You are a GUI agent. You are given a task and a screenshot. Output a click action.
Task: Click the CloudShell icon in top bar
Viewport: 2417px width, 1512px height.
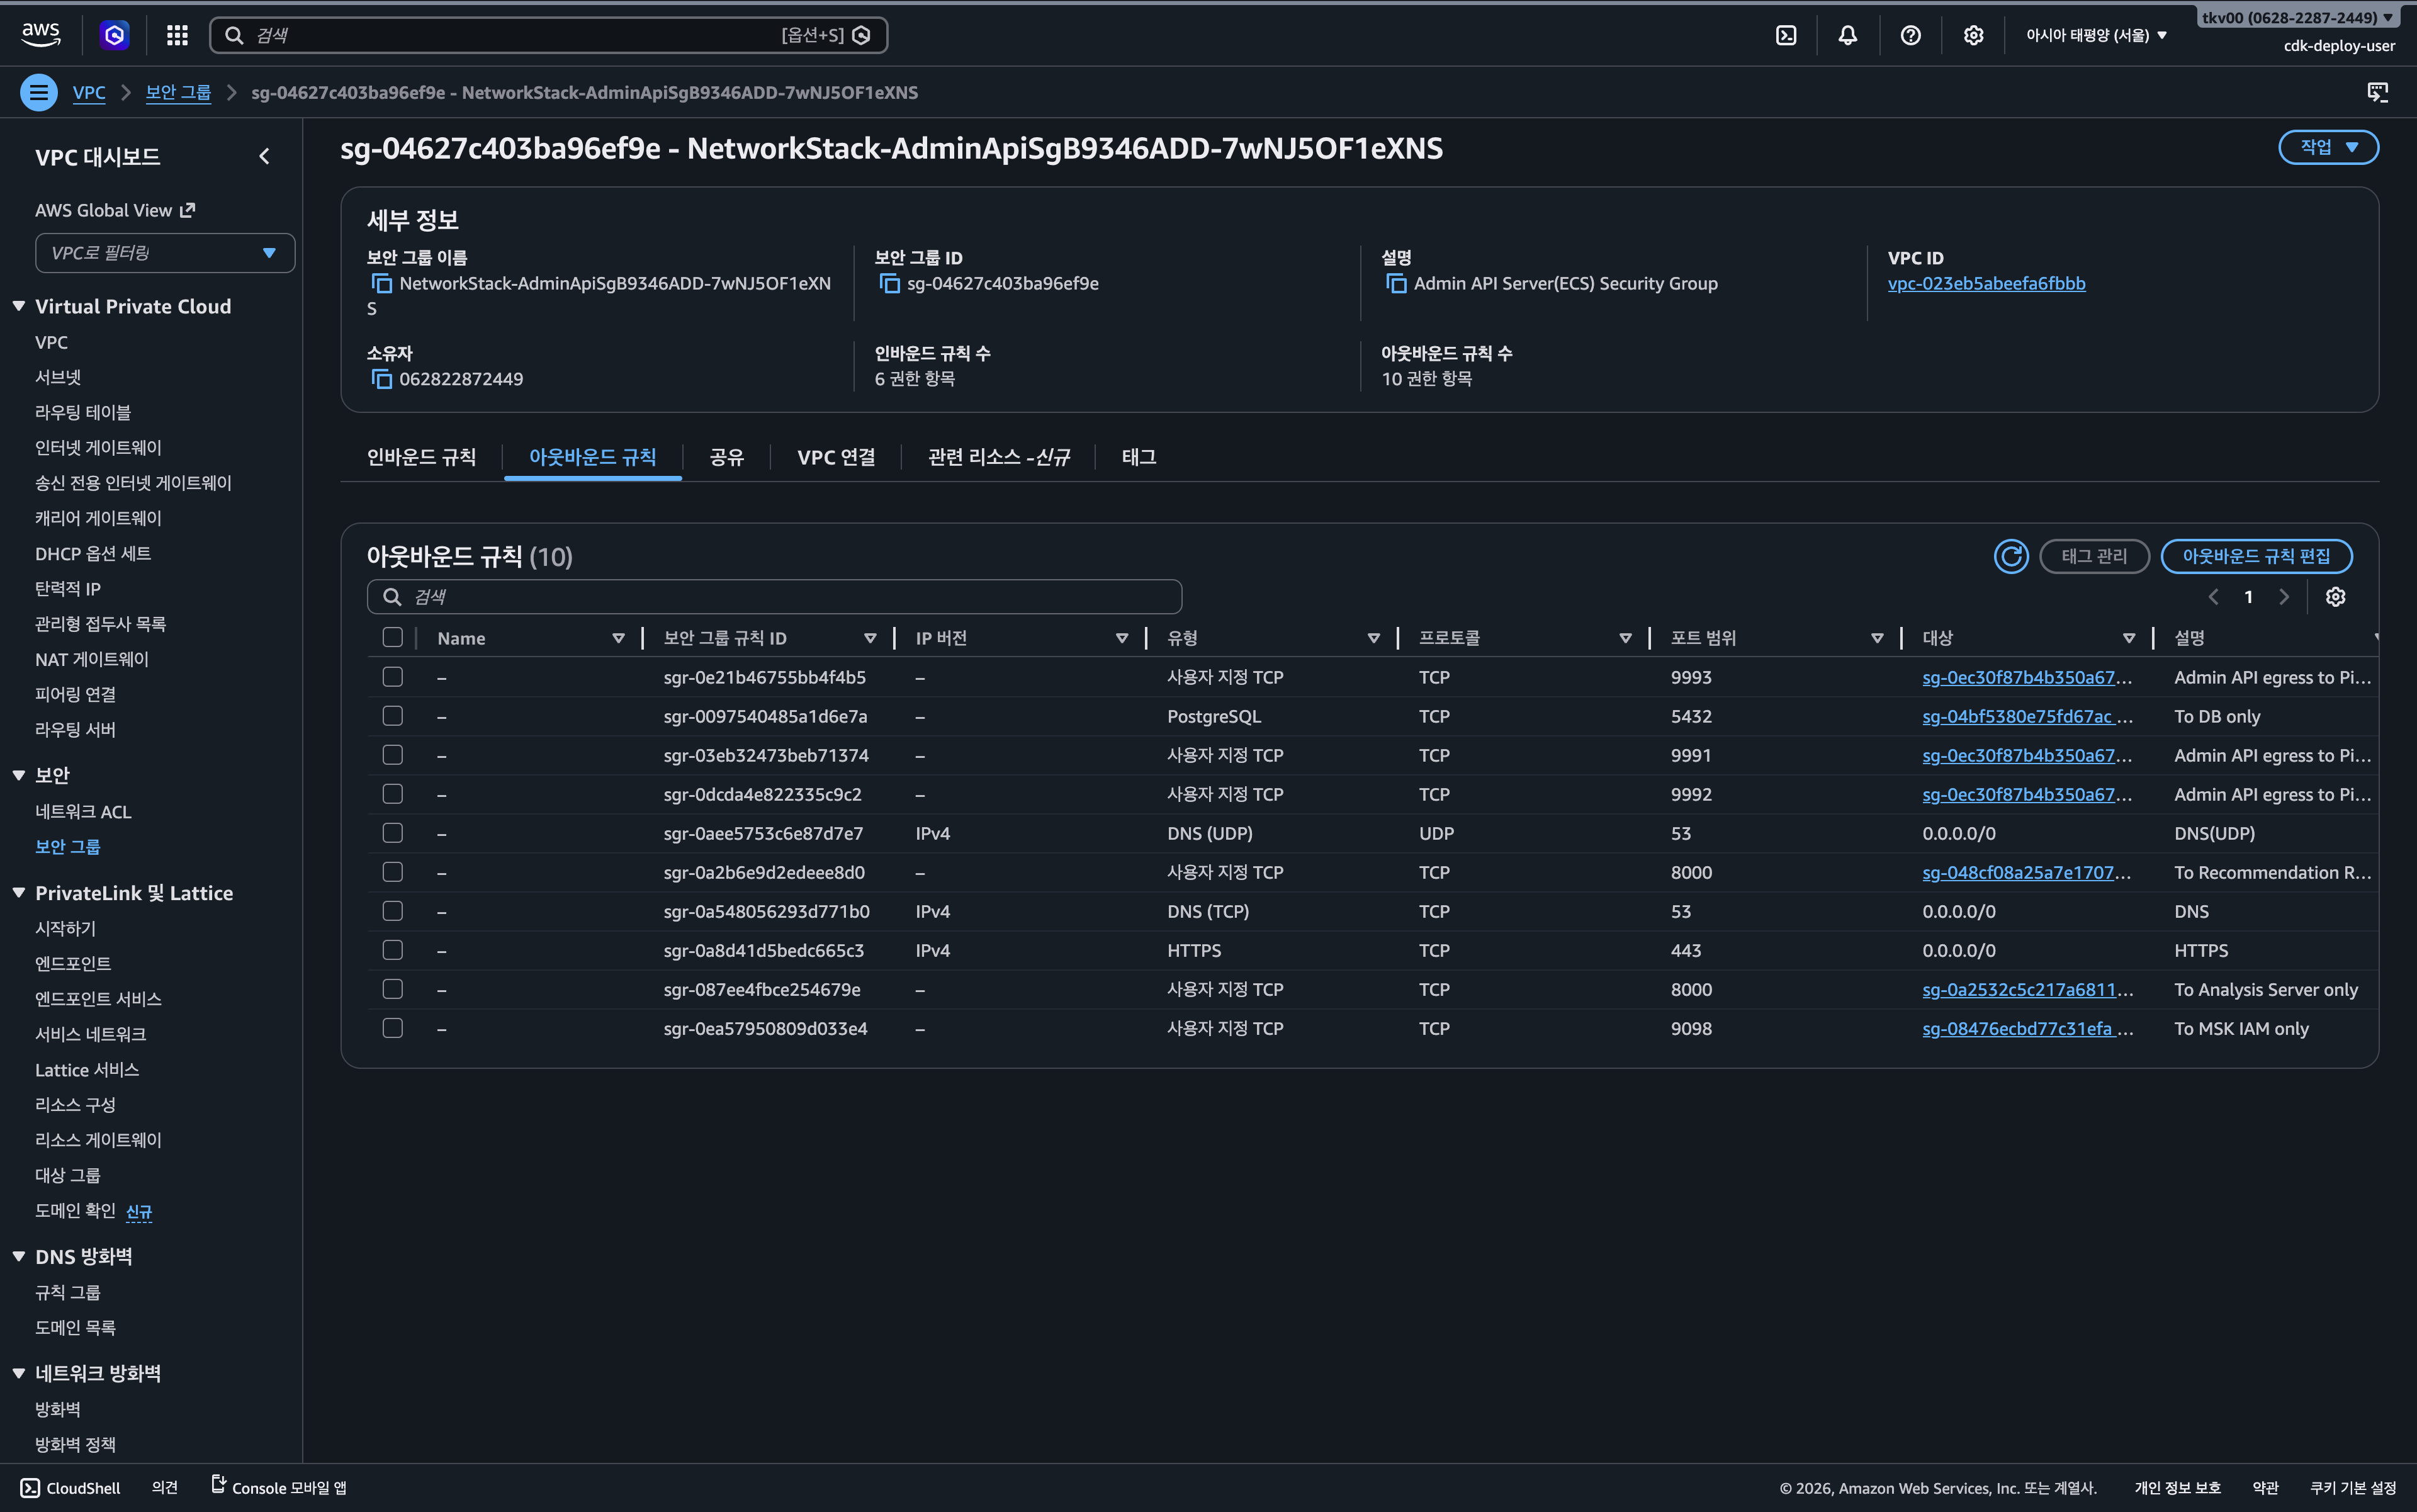(x=1785, y=35)
